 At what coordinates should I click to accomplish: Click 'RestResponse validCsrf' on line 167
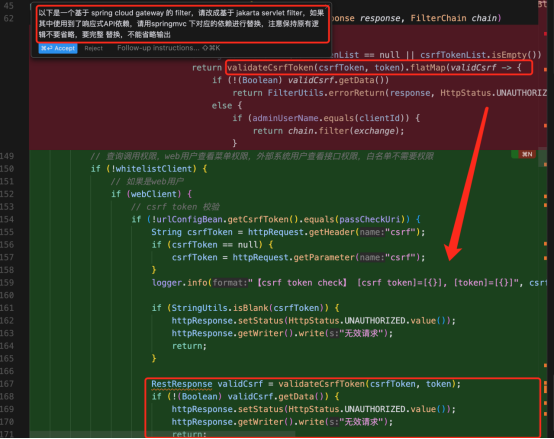pyautogui.click(x=207, y=384)
